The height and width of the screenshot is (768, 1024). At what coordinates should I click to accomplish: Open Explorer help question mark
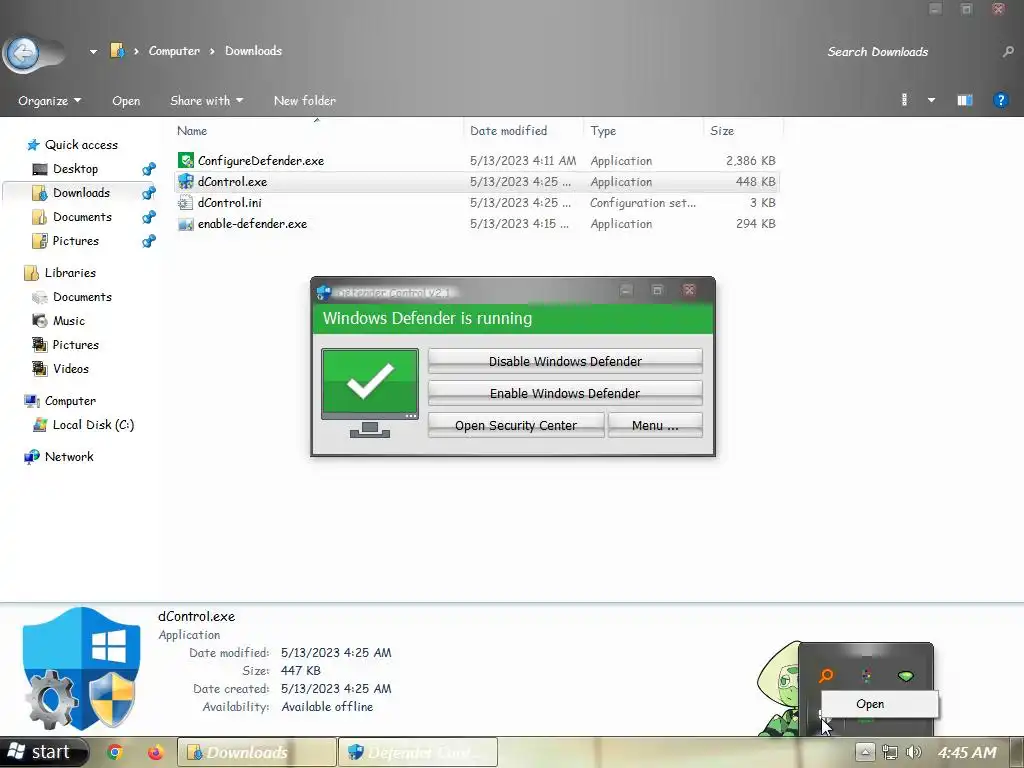click(1000, 100)
